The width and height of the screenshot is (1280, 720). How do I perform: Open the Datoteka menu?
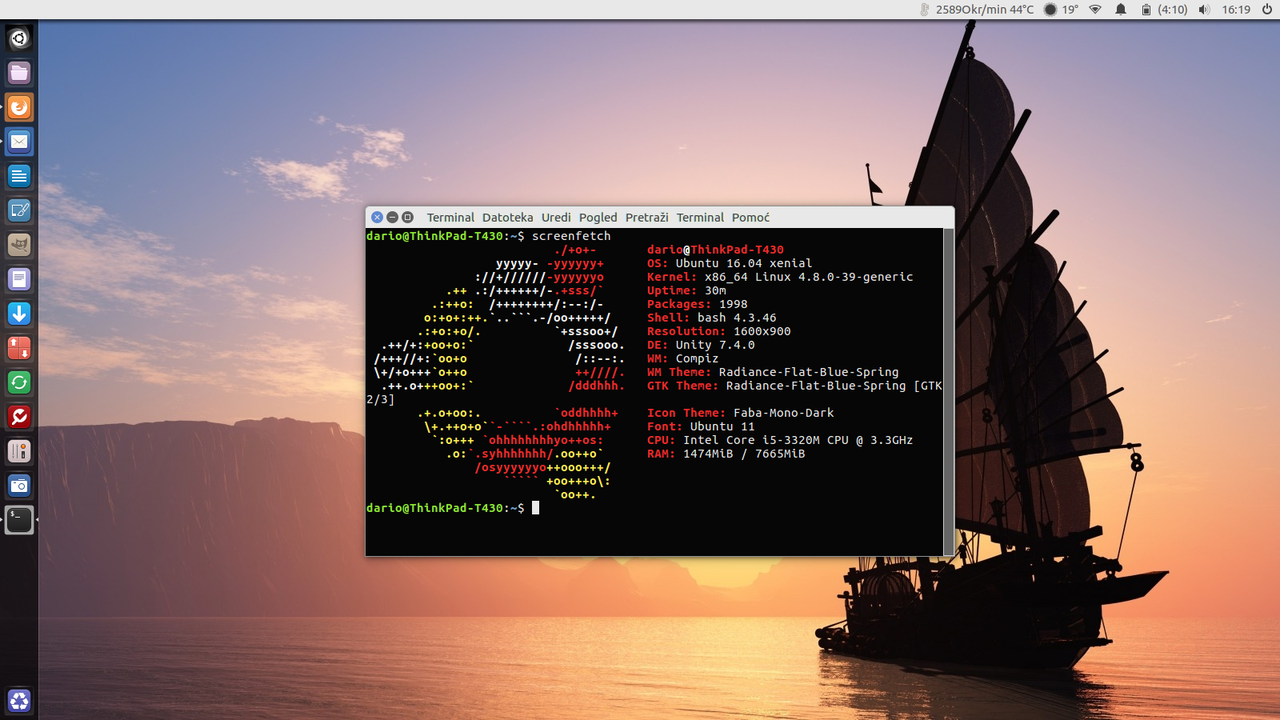508,217
